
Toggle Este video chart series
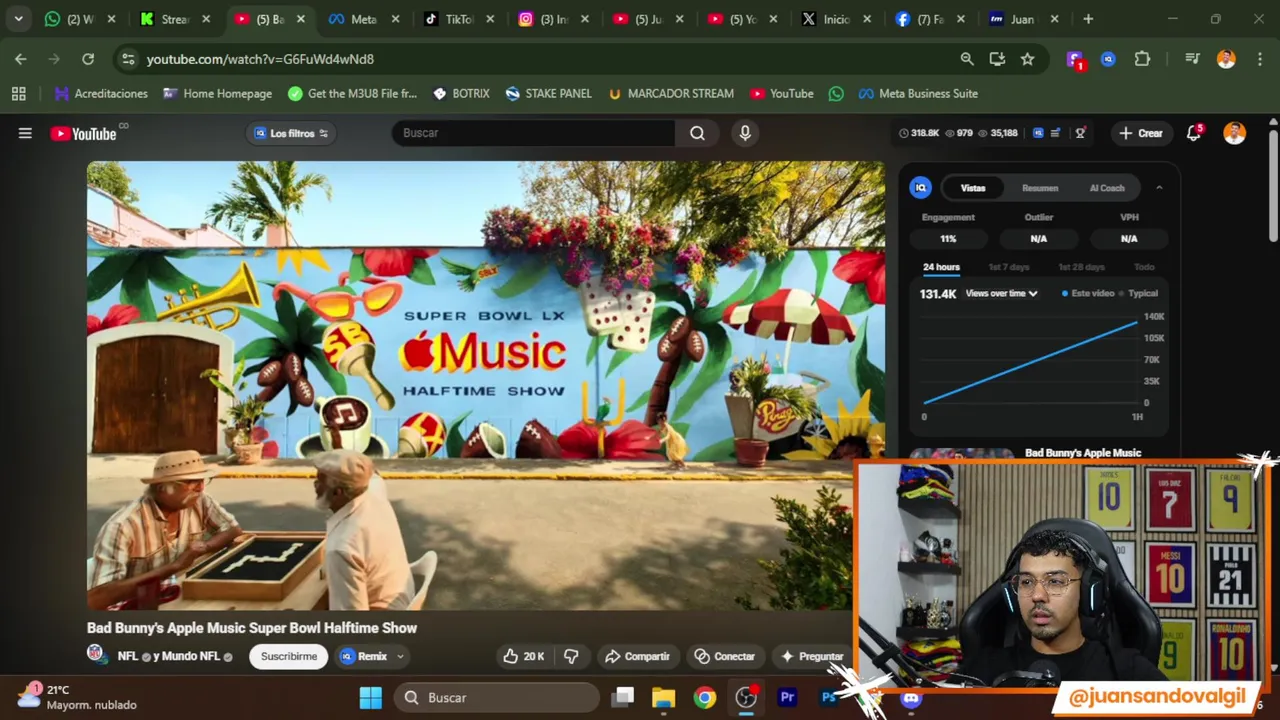pos(1088,293)
